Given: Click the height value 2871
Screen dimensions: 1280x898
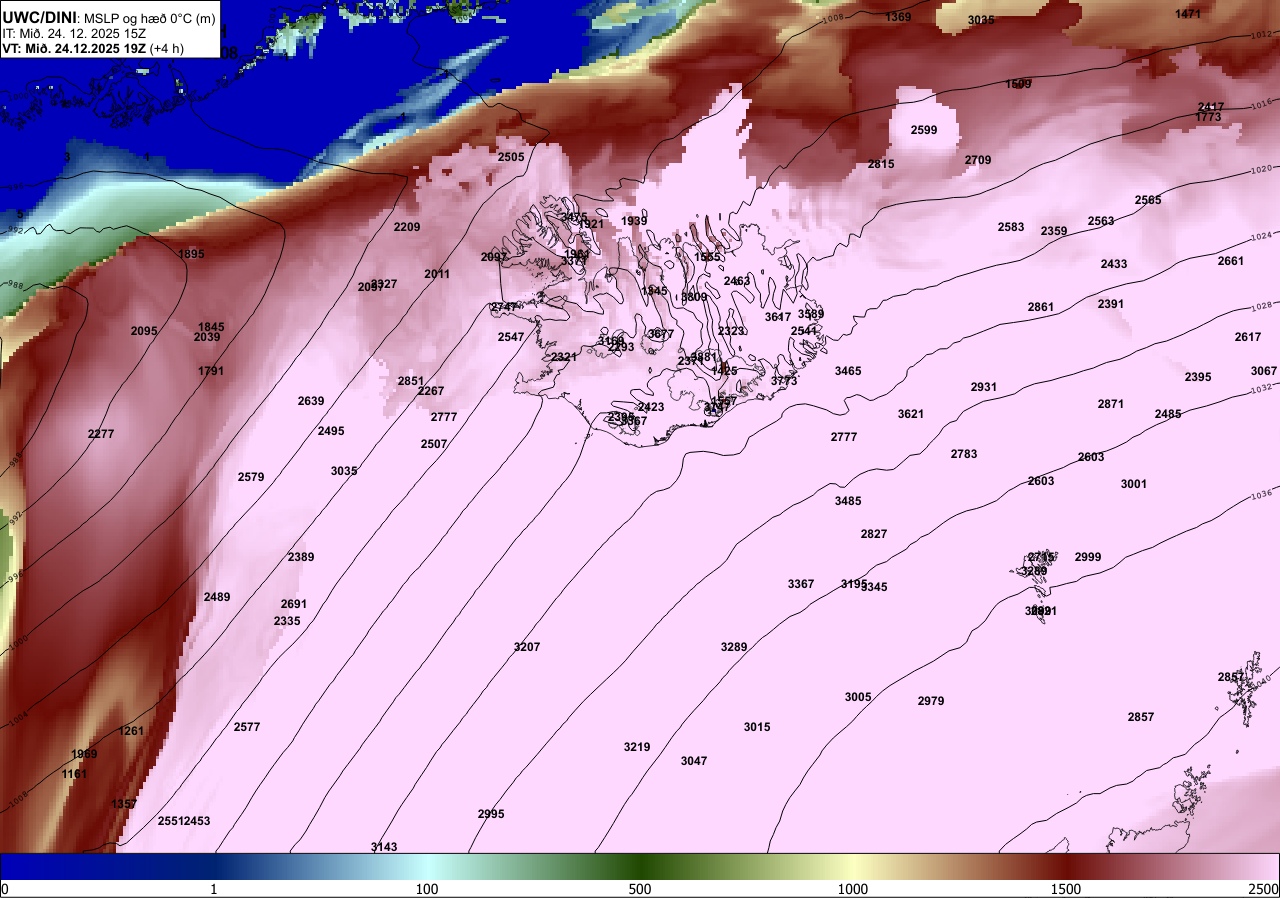Looking at the screenshot, I should pos(1111,404).
